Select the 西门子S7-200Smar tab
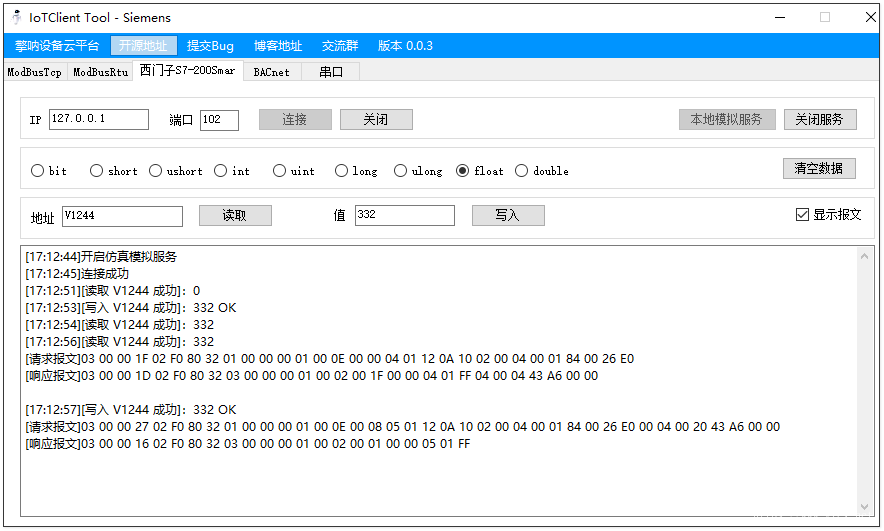The width and height of the screenshot is (884, 531). tap(188, 70)
